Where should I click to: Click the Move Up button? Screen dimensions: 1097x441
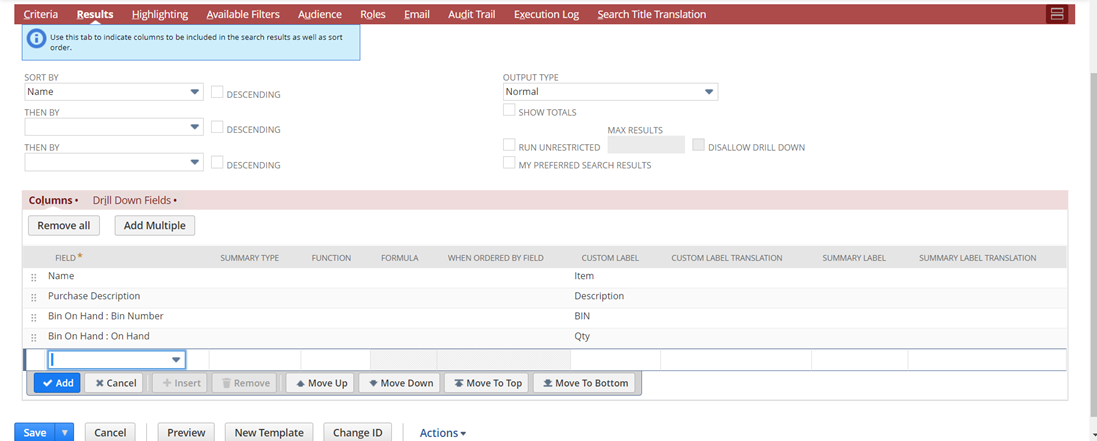pos(321,383)
